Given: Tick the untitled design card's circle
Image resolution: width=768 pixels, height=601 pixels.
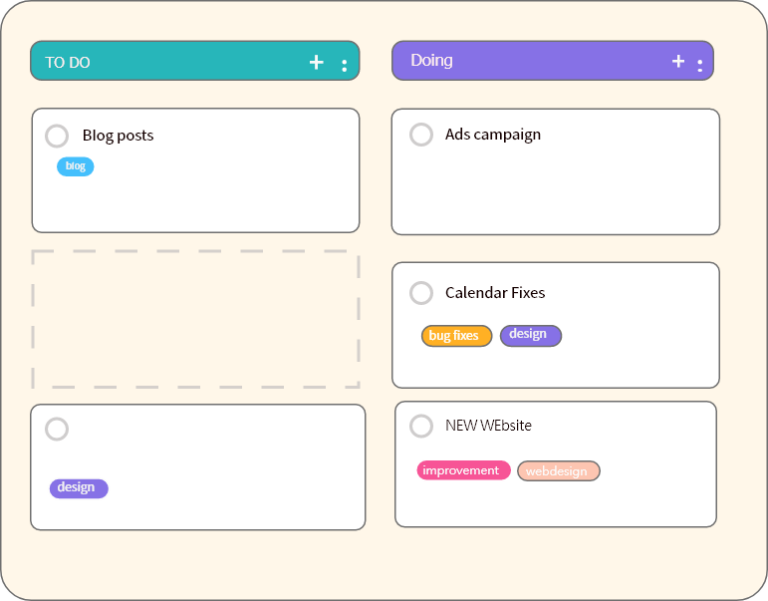Looking at the screenshot, I should 57,429.
